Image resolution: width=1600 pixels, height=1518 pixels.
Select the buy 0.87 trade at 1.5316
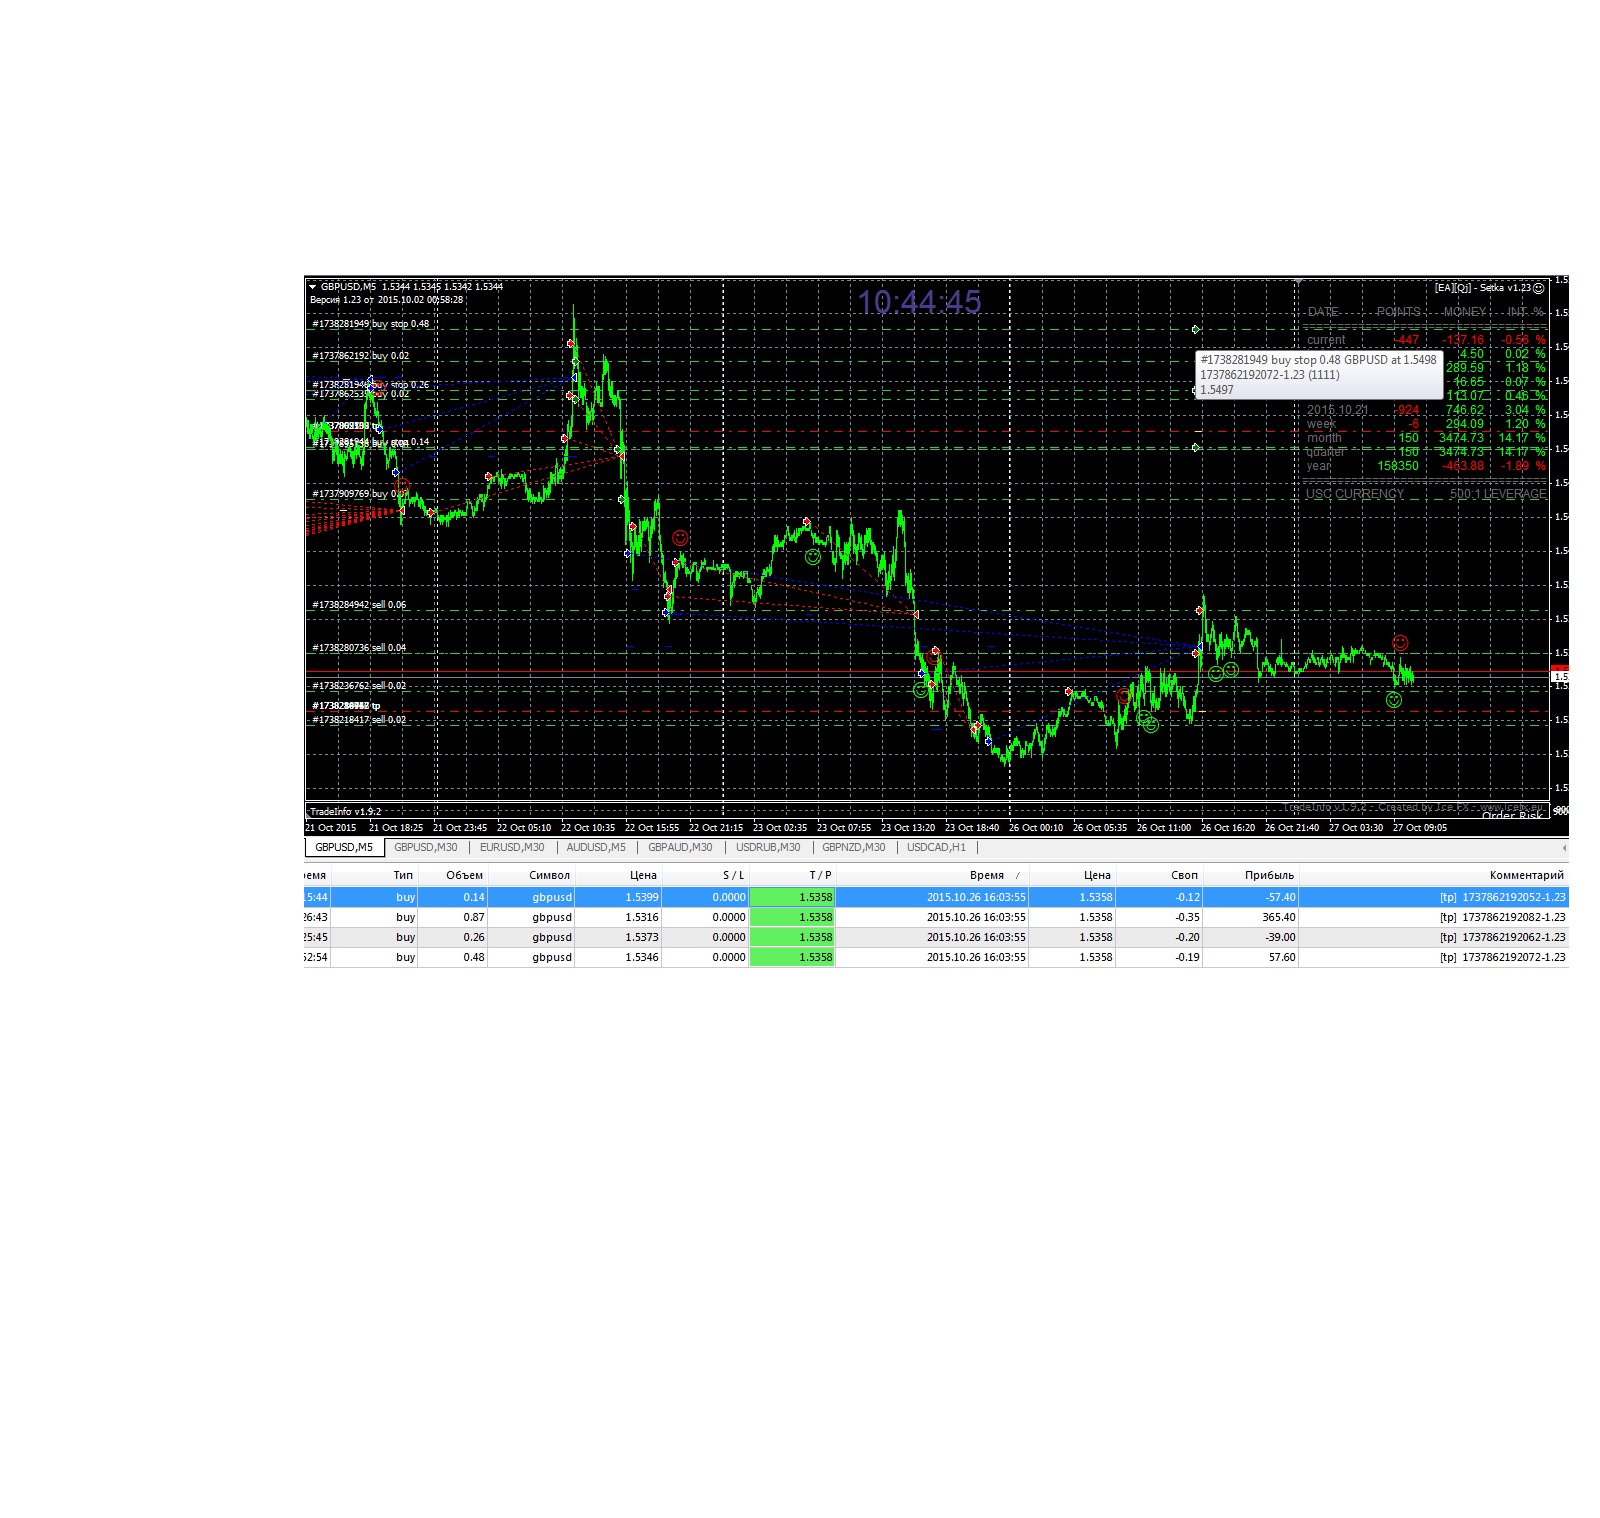pyautogui.click(x=936, y=917)
